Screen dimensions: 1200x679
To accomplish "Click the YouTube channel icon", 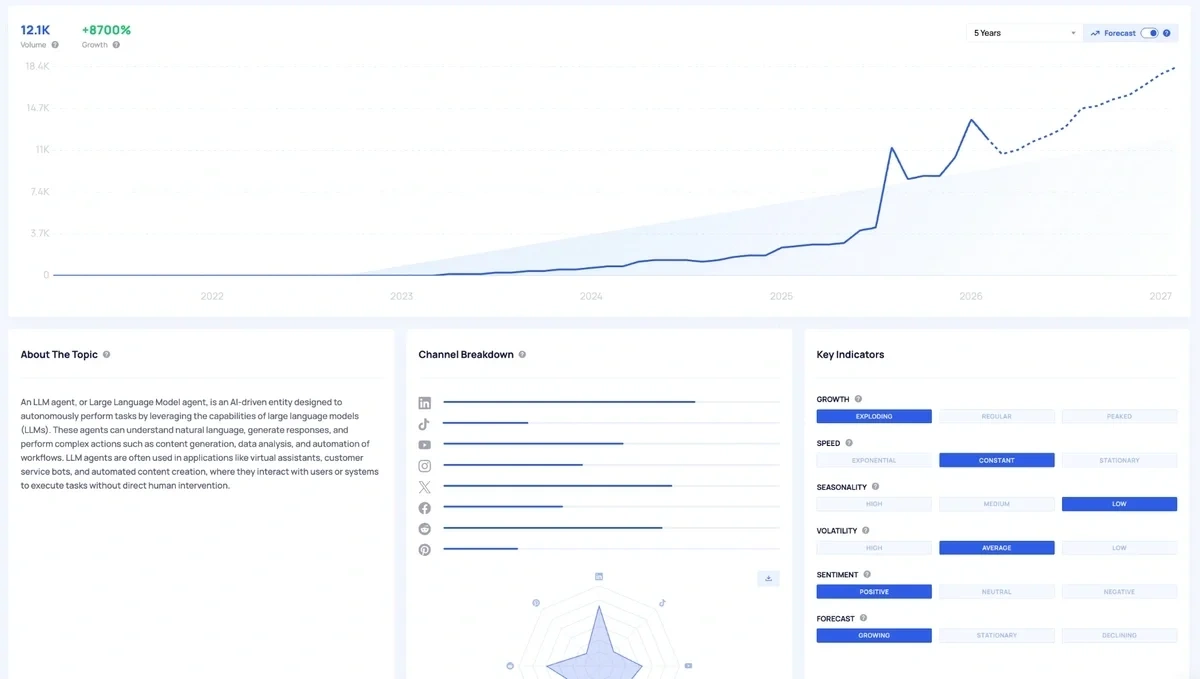I will [425, 445].
